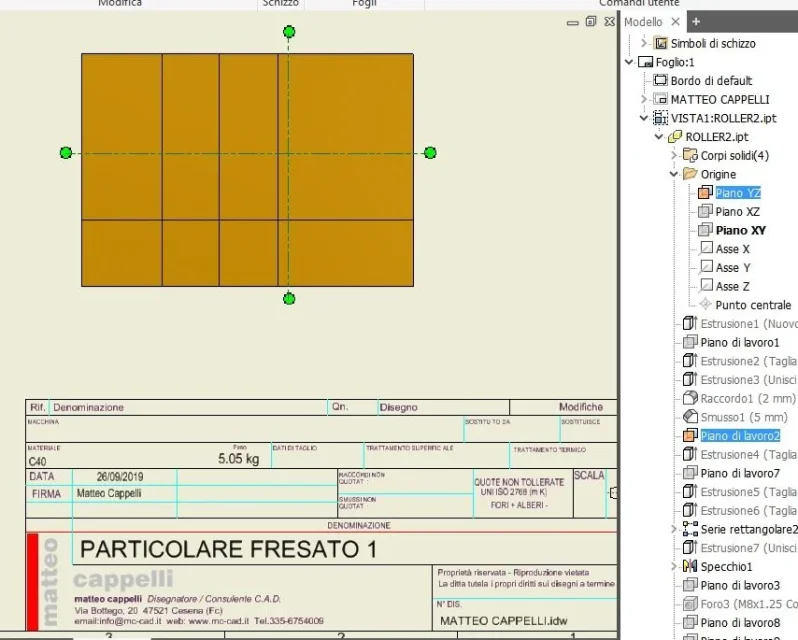Collapse the Origine folder node
Image resolution: width=798 pixels, height=640 pixels.
tap(674, 174)
